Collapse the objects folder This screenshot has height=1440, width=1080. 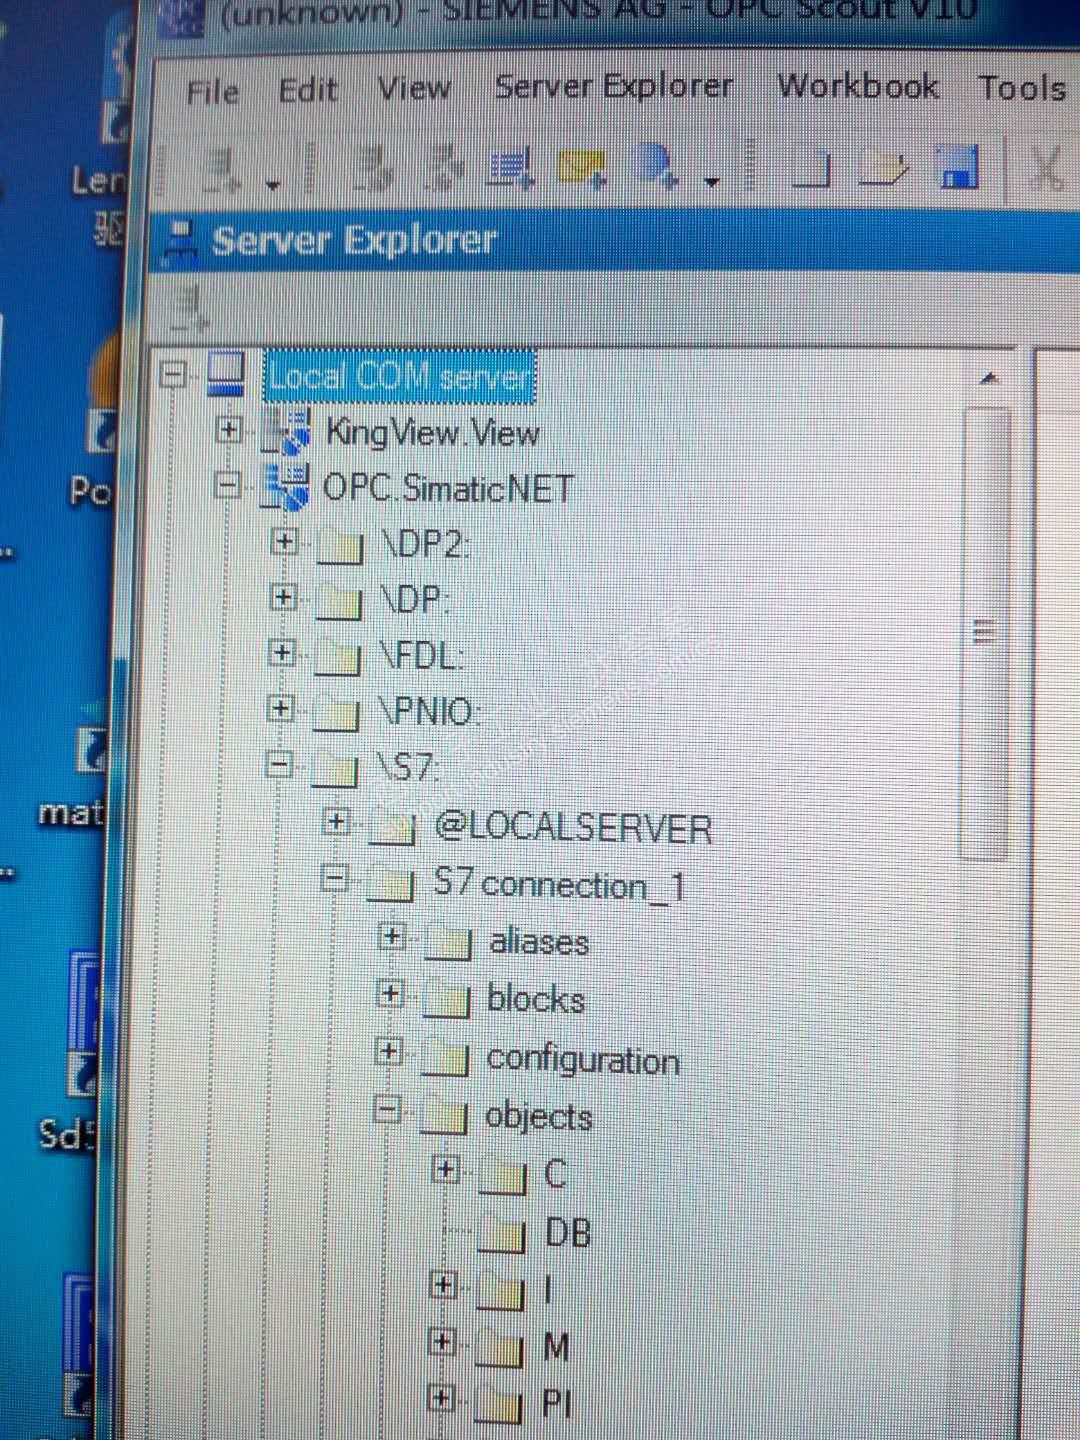(x=387, y=1109)
